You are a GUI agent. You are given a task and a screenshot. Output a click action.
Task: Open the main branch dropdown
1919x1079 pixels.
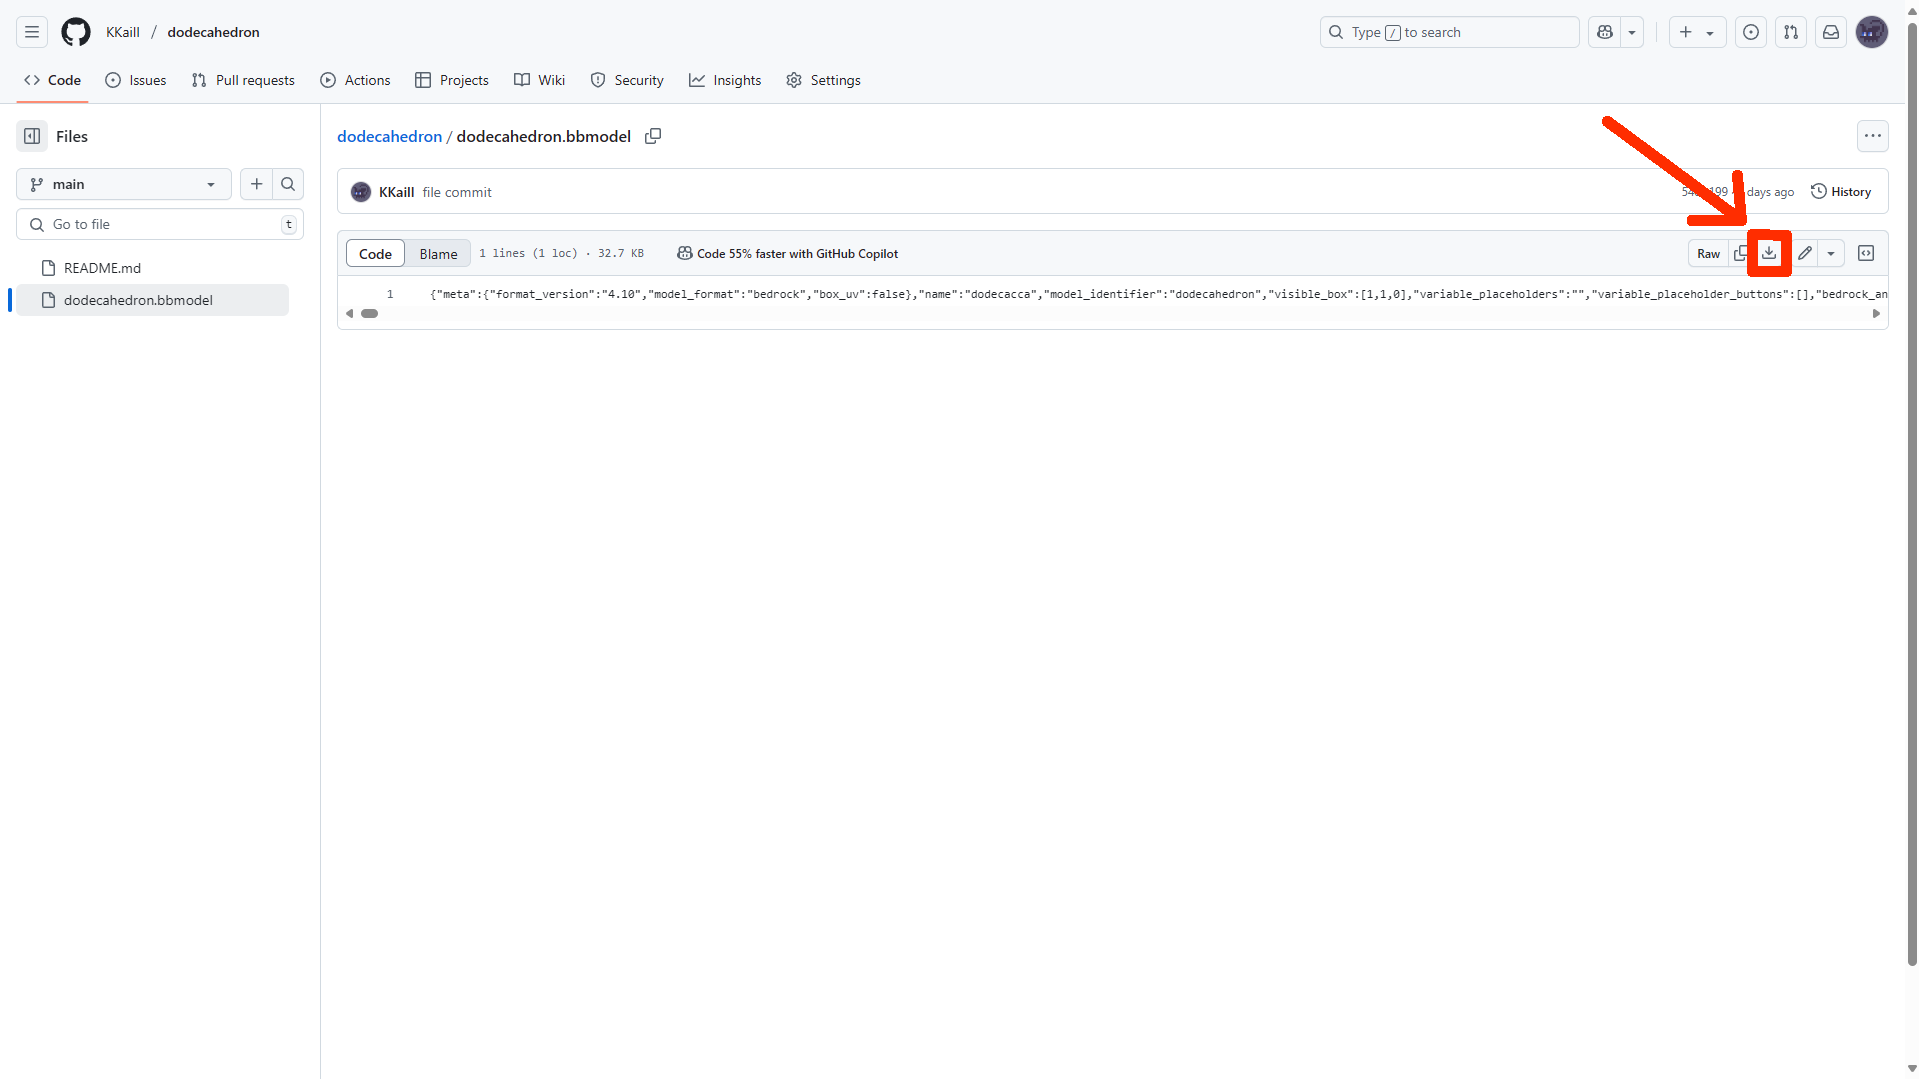124,184
